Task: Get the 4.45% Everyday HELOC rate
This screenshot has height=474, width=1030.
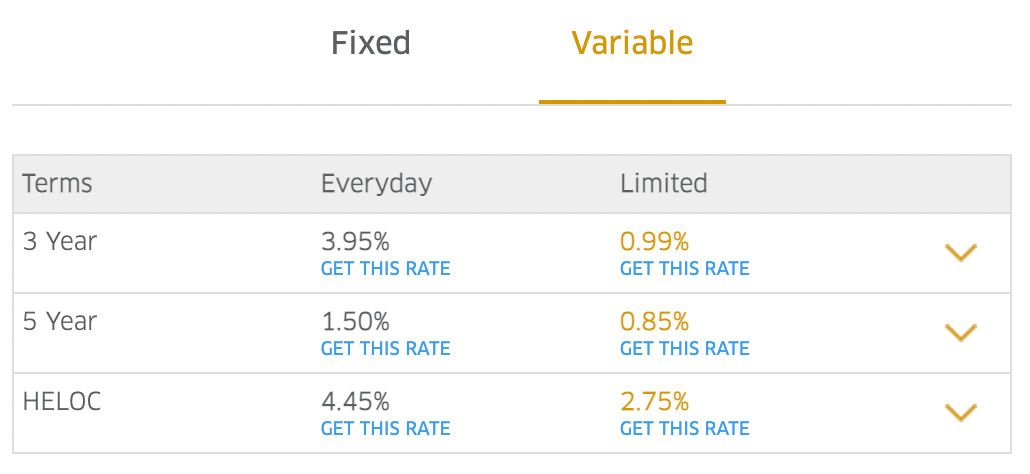Action: pos(385,428)
